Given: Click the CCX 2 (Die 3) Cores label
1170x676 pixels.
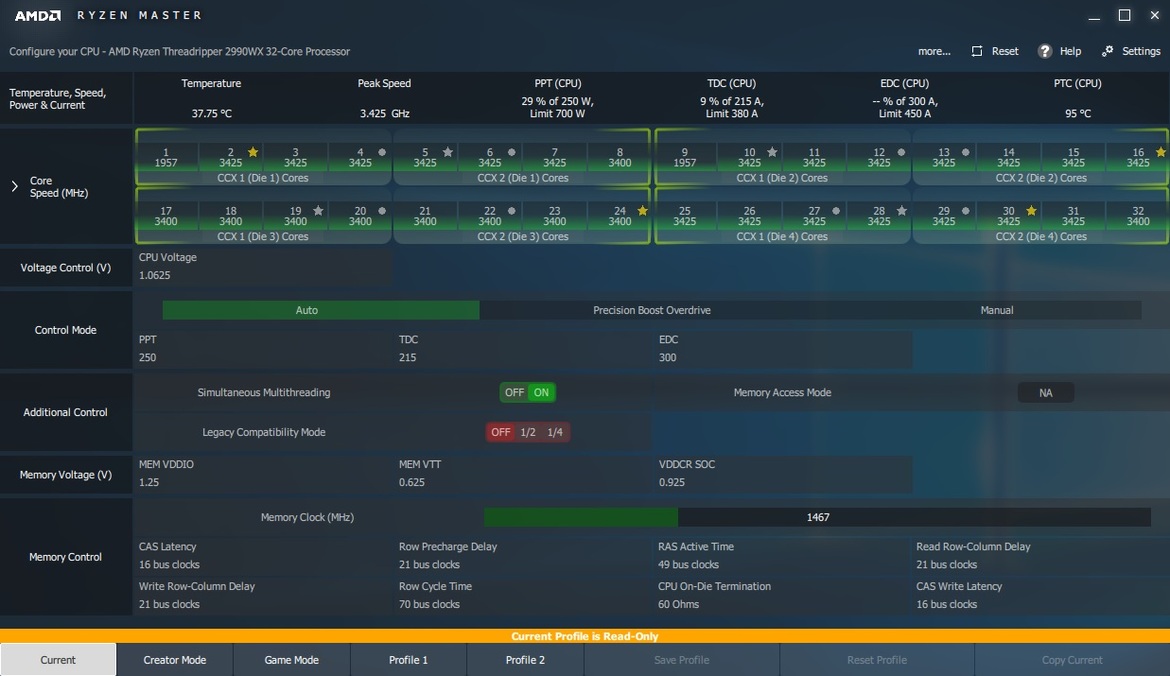Looking at the screenshot, I should tap(522, 237).
